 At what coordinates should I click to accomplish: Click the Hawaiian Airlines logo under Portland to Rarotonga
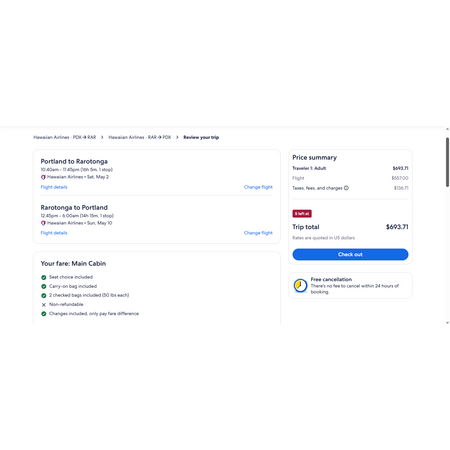(x=43, y=177)
